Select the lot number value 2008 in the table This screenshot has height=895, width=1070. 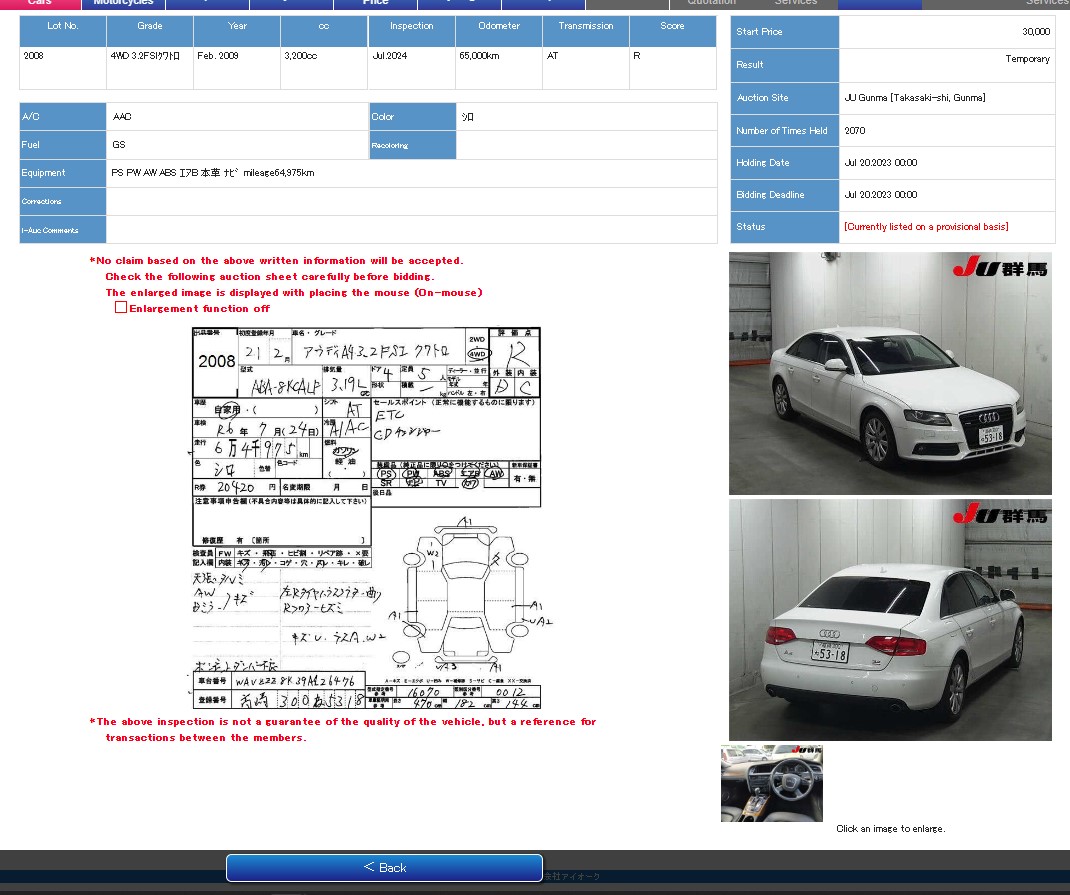(x=33, y=56)
